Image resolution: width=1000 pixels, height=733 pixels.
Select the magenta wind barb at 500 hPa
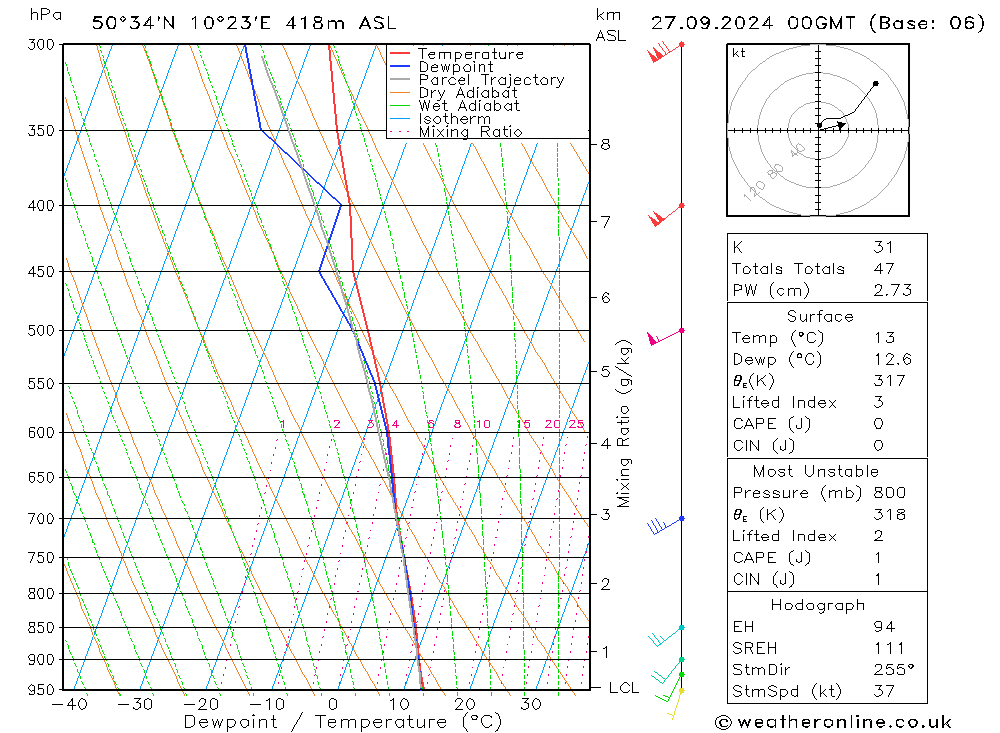[666, 336]
